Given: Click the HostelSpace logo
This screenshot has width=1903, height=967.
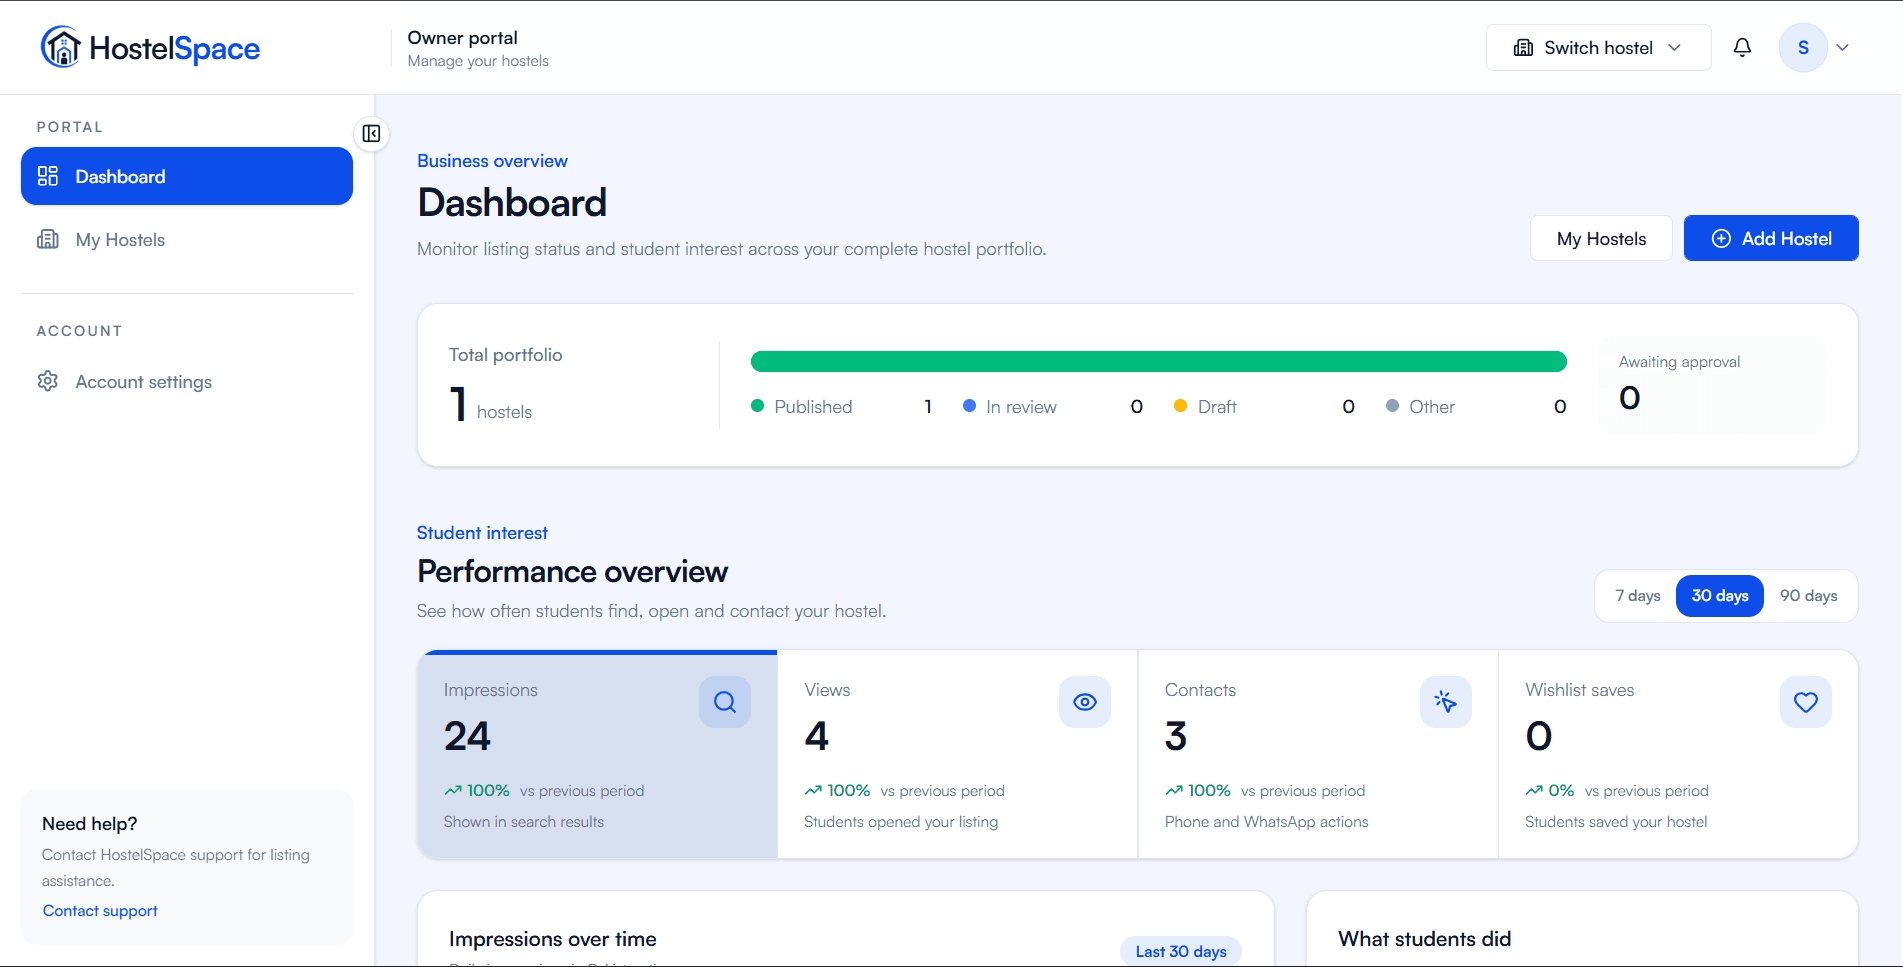Looking at the screenshot, I should click(150, 47).
